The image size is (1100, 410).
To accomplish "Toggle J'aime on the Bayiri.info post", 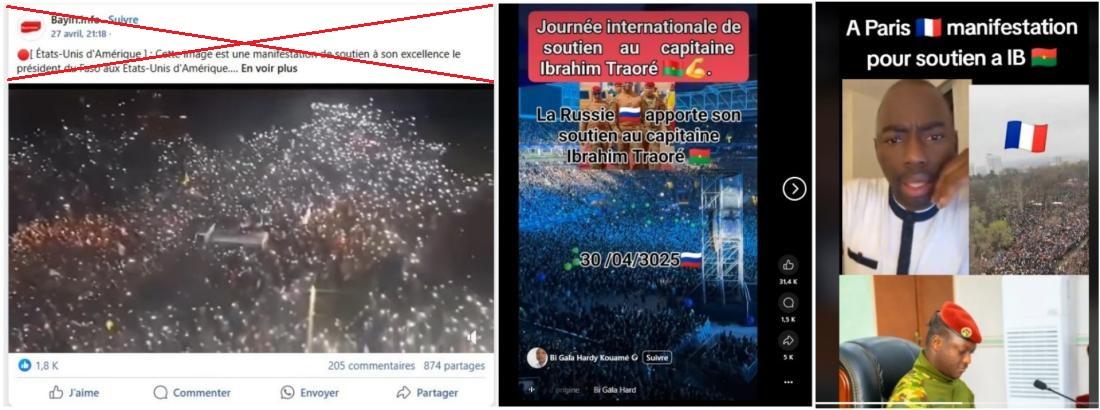I will 74,392.
